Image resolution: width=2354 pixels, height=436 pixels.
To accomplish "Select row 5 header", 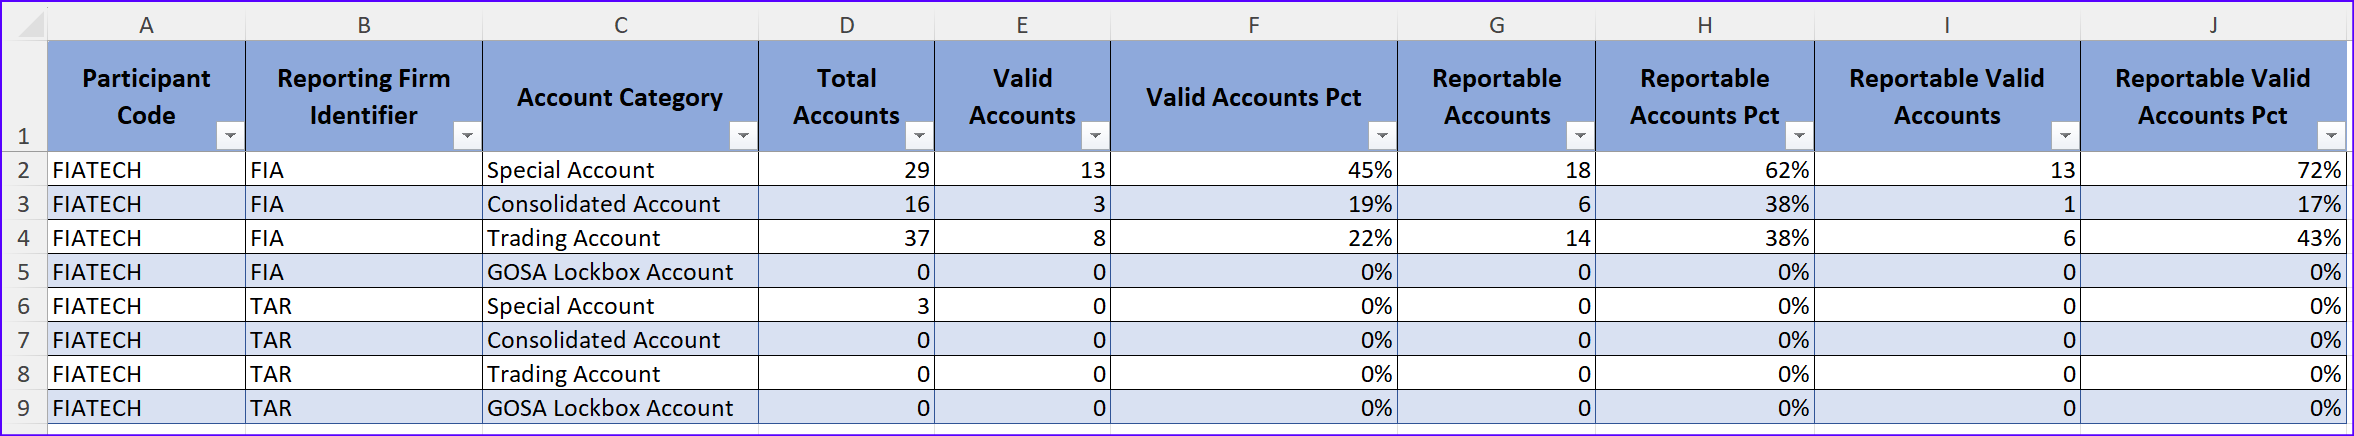I will (23, 272).
